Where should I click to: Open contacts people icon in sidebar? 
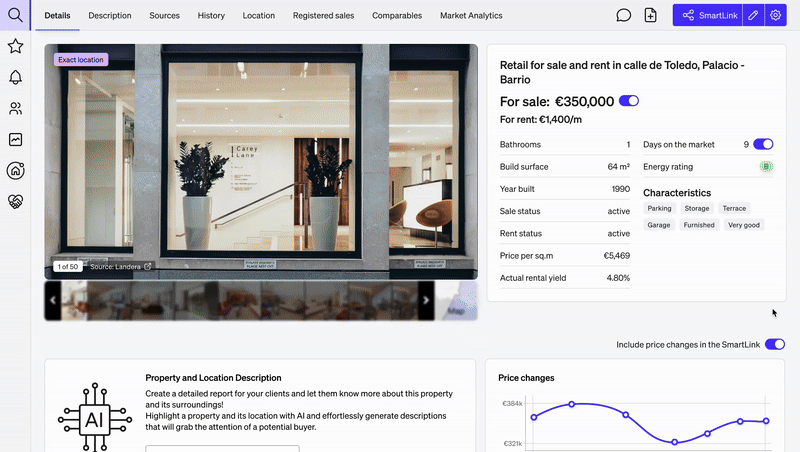[x=15, y=108]
